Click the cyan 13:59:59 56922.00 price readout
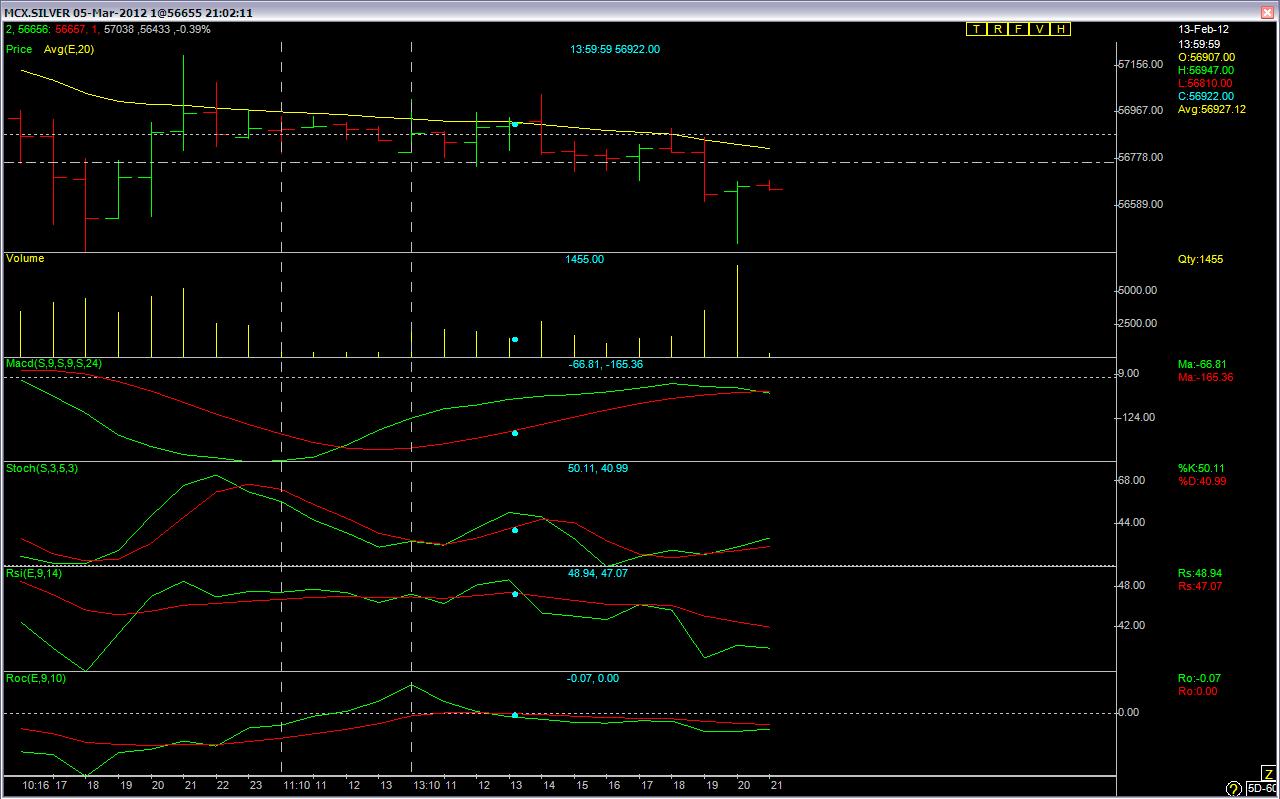1280x799 pixels. point(615,49)
